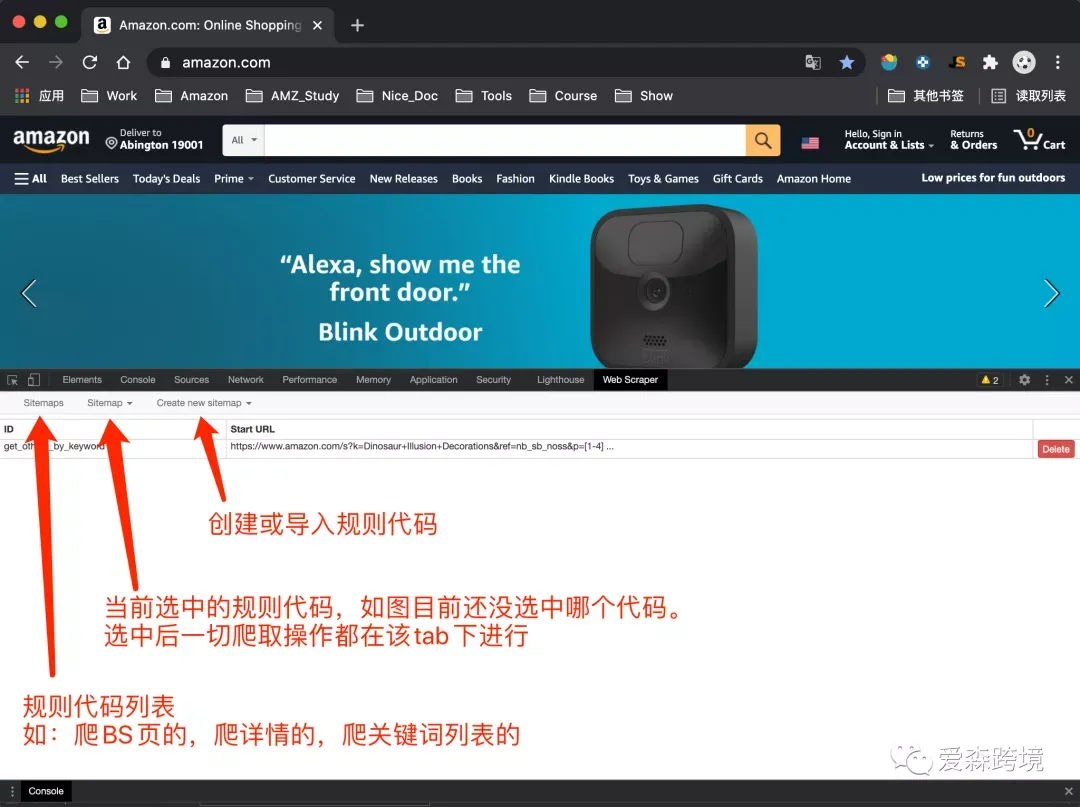Screen dimensions: 1080x807
Task: Click the Best Sellers link
Action: click(90, 179)
